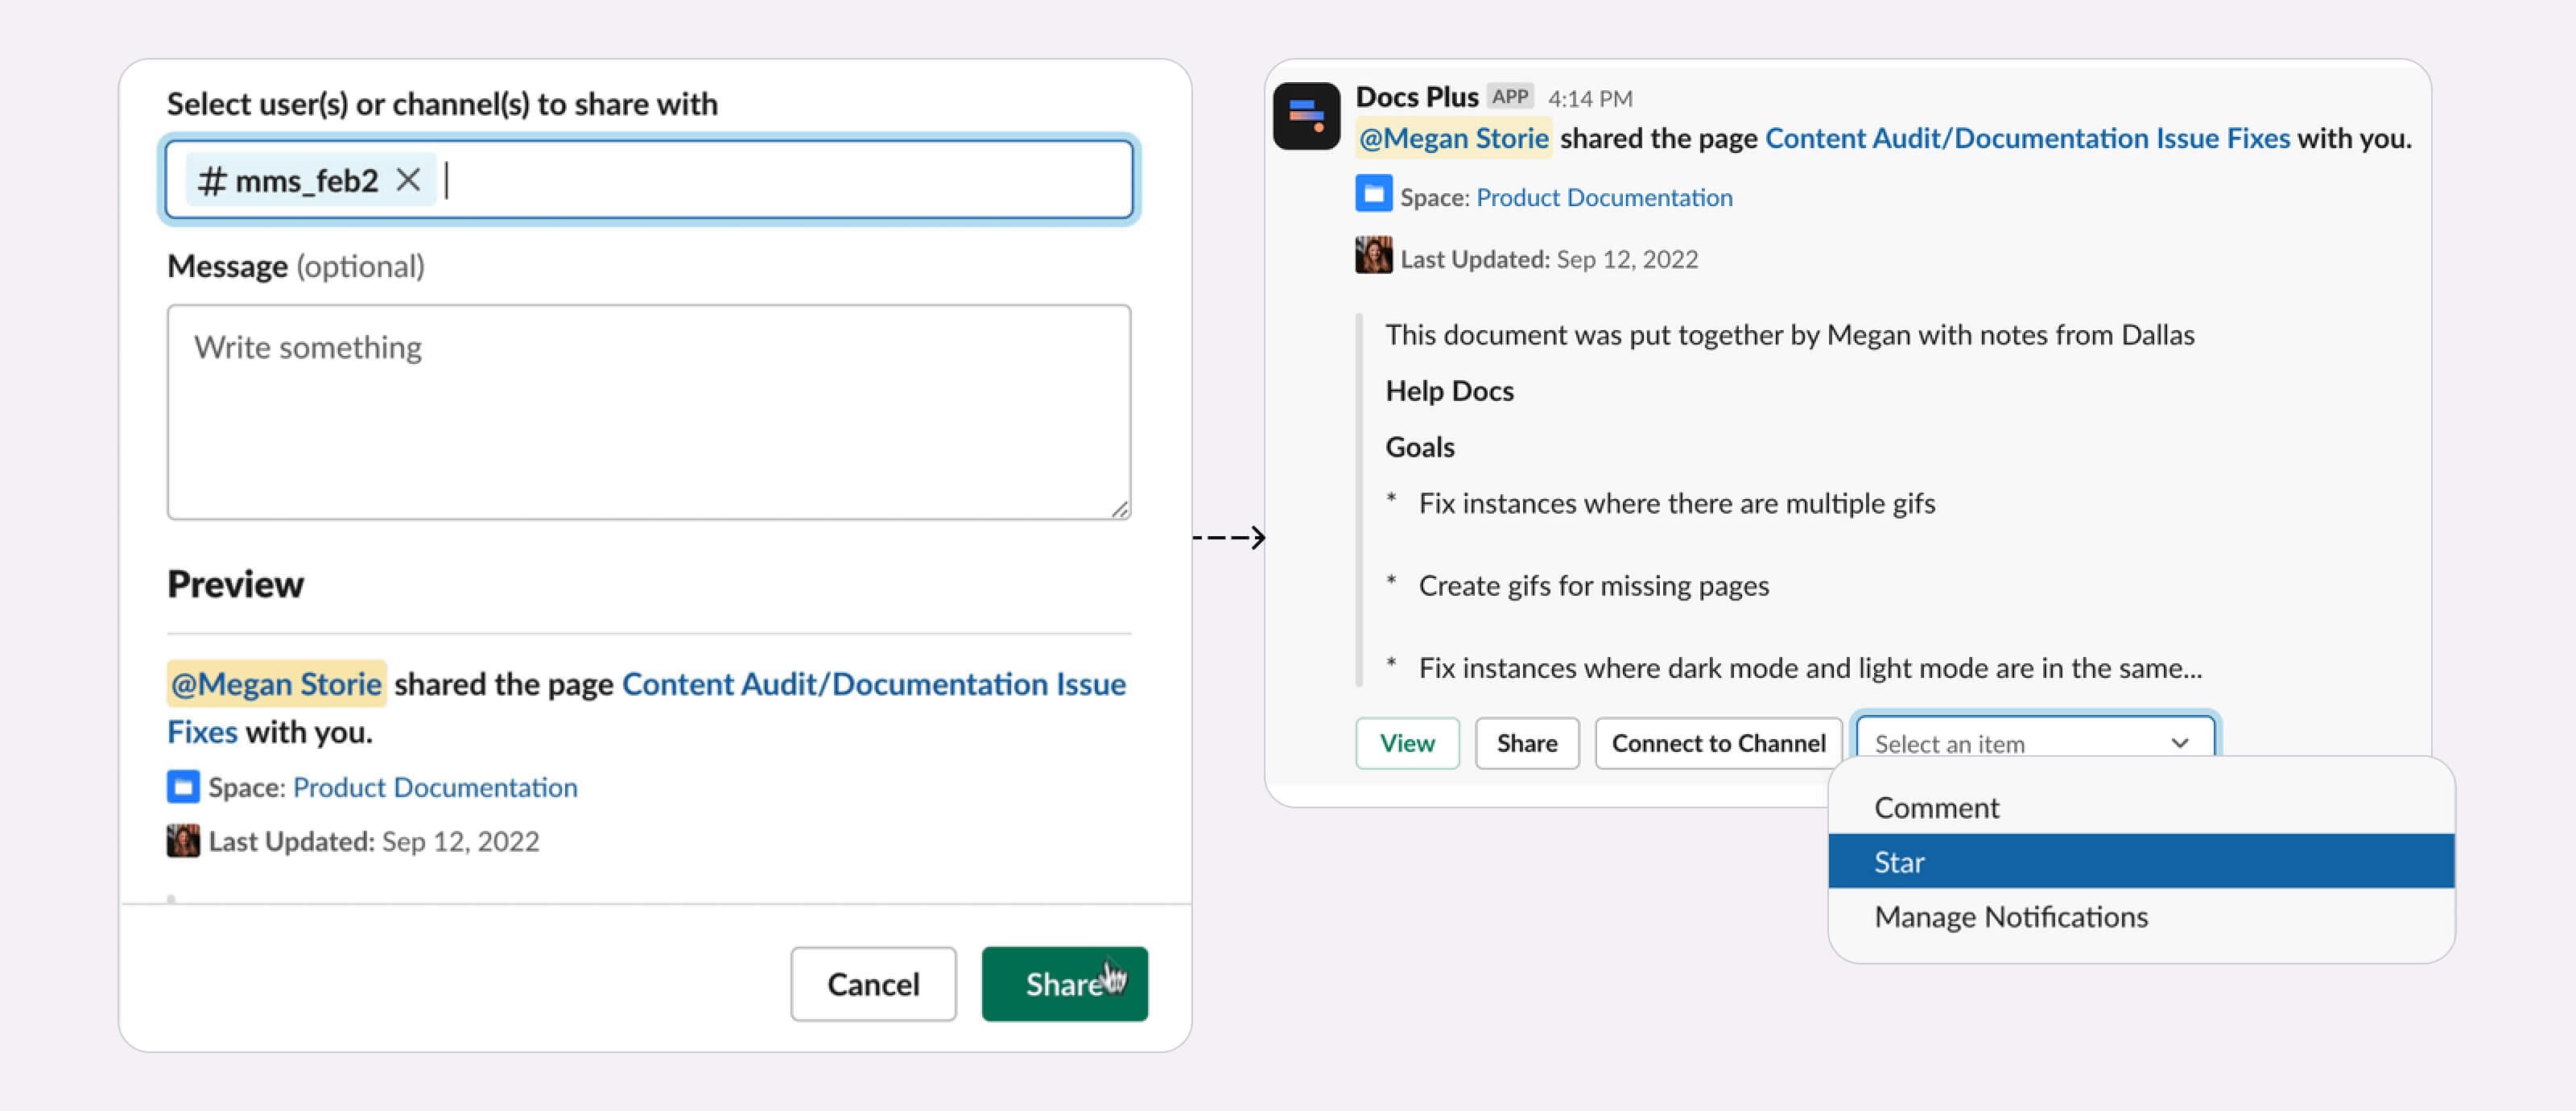Click the Write something message box
The width and height of the screenshot is (2576, 1111).
click(x=649, y=412)
